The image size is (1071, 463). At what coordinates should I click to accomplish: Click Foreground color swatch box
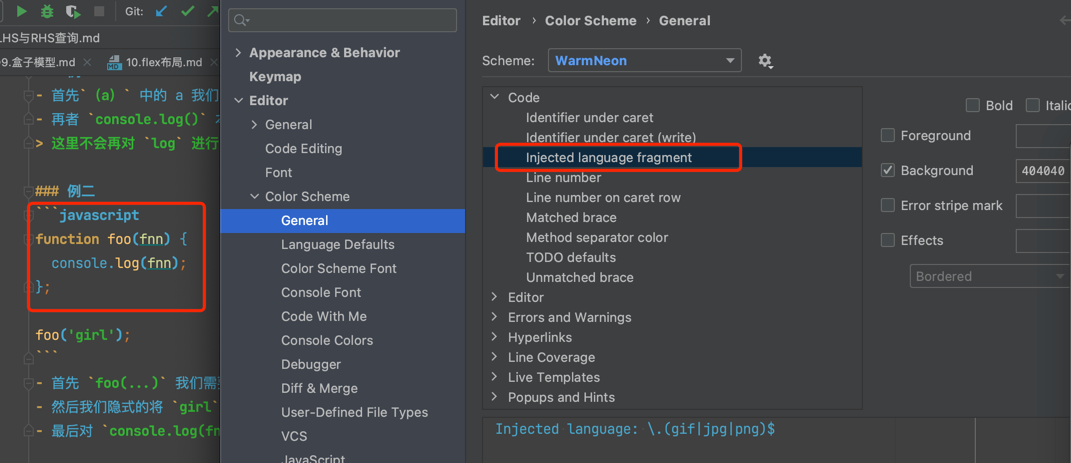[x=1043, y=136]
